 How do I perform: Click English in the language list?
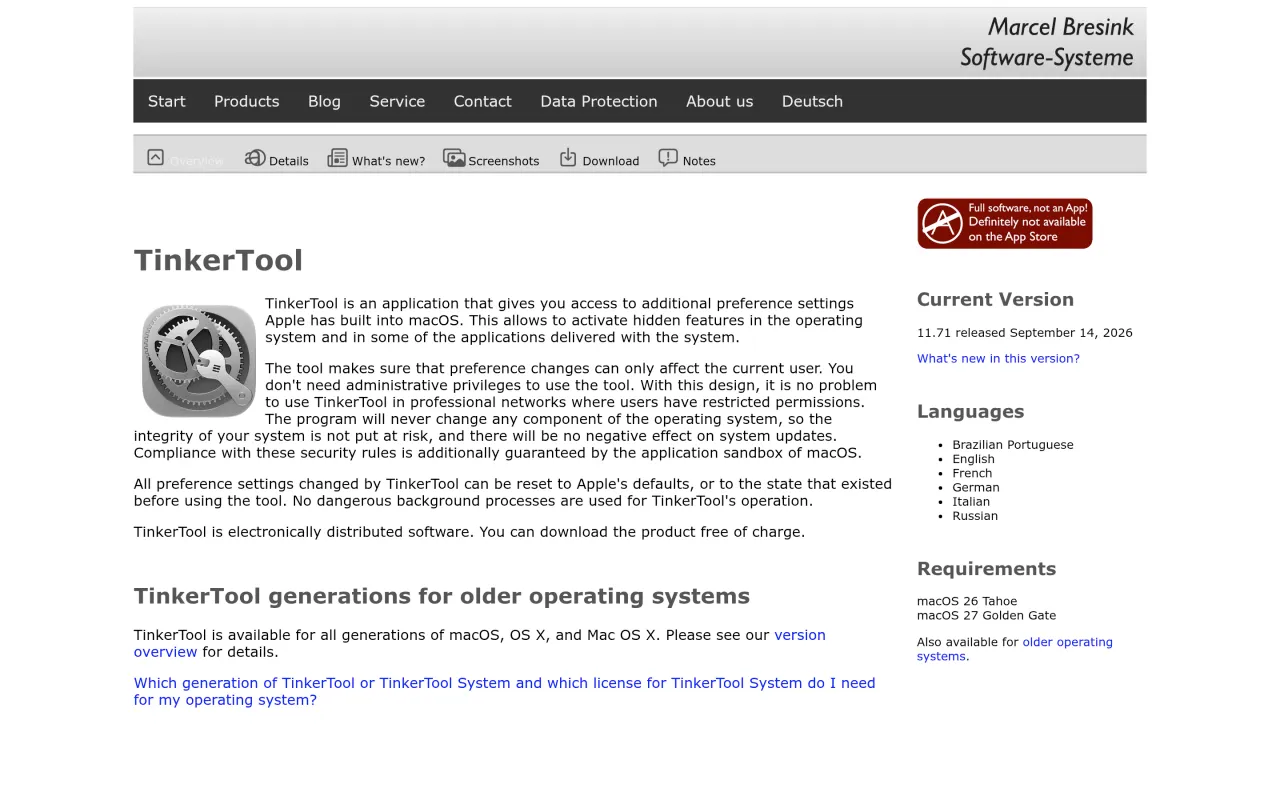(x=973, y=459)
